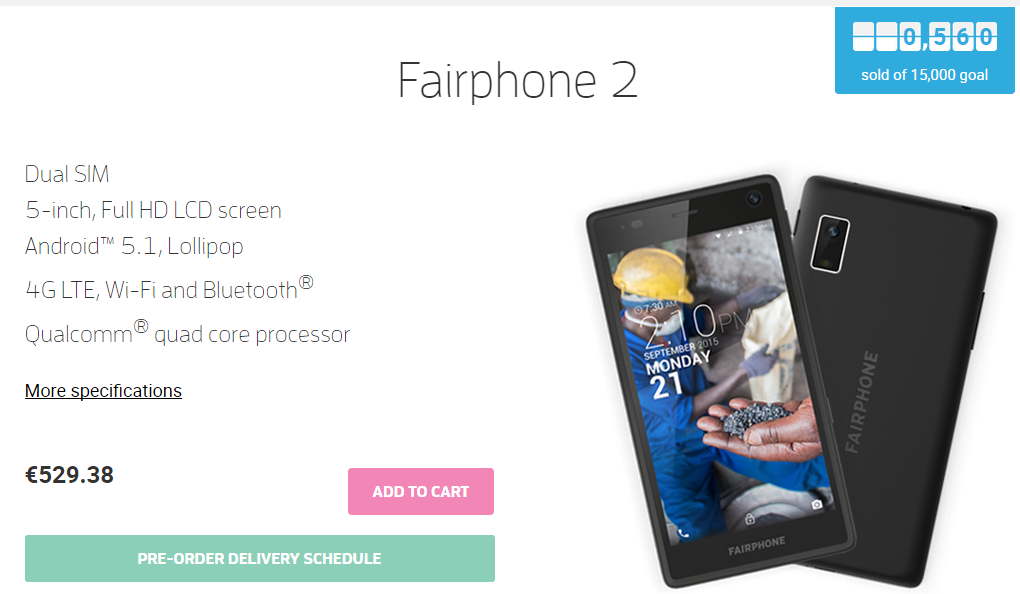The image size is (1020, 594).
Task: Click the front-facing camera above the screen
Action: (754, 198)
